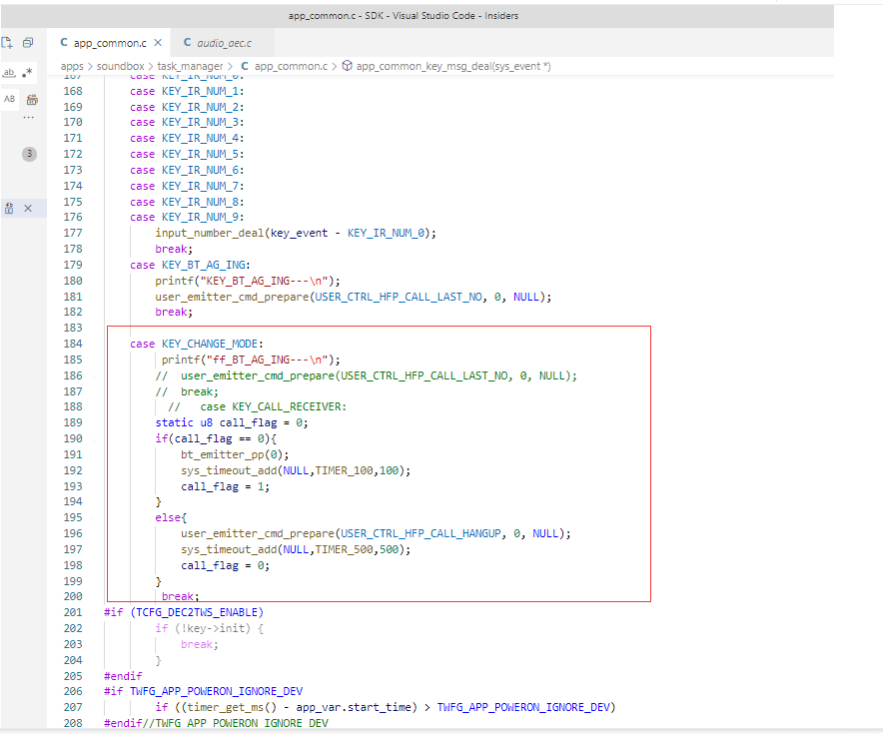This screenshot has width=883, height=737.
Task: Click "TCFG_DEC2TWS_ENABLE" on line 201
Action: point(197,613)
